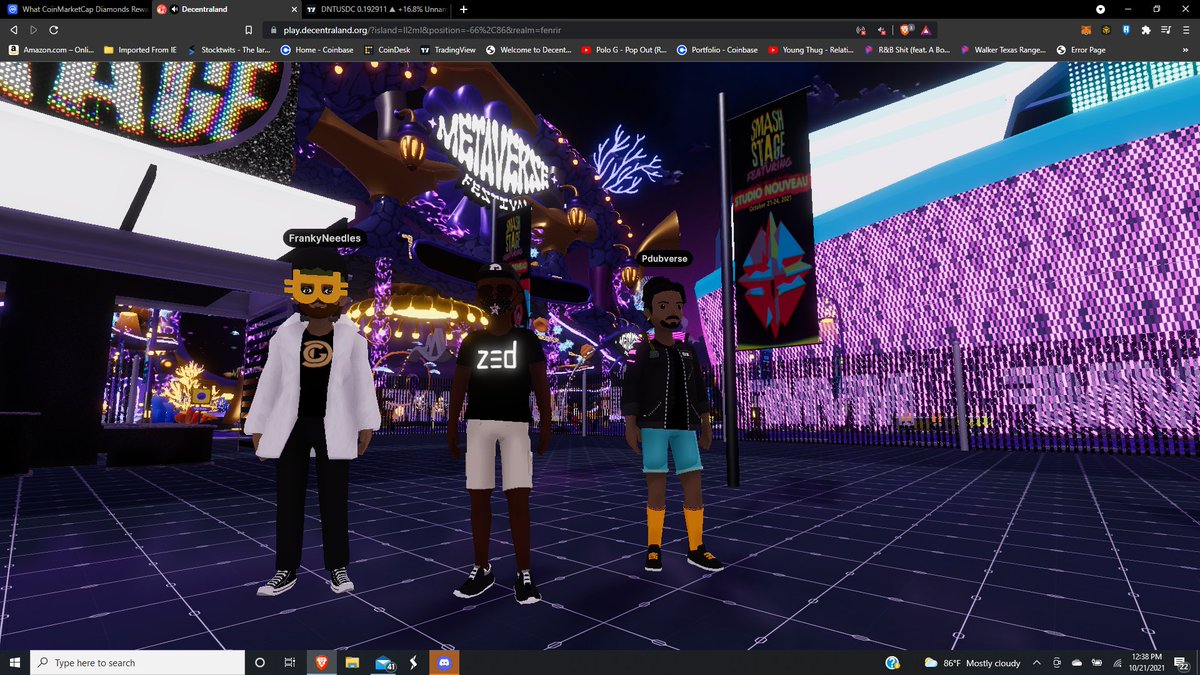This screenshot has width=1200, height=675.
Task: Click the Type here to search box
Action: (137, 662)
